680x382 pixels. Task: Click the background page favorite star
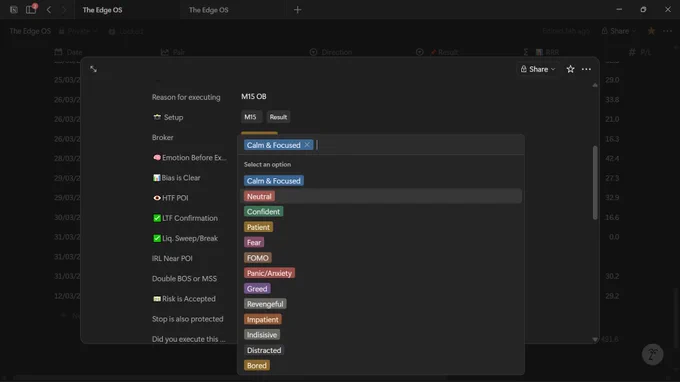coord(651,31)
